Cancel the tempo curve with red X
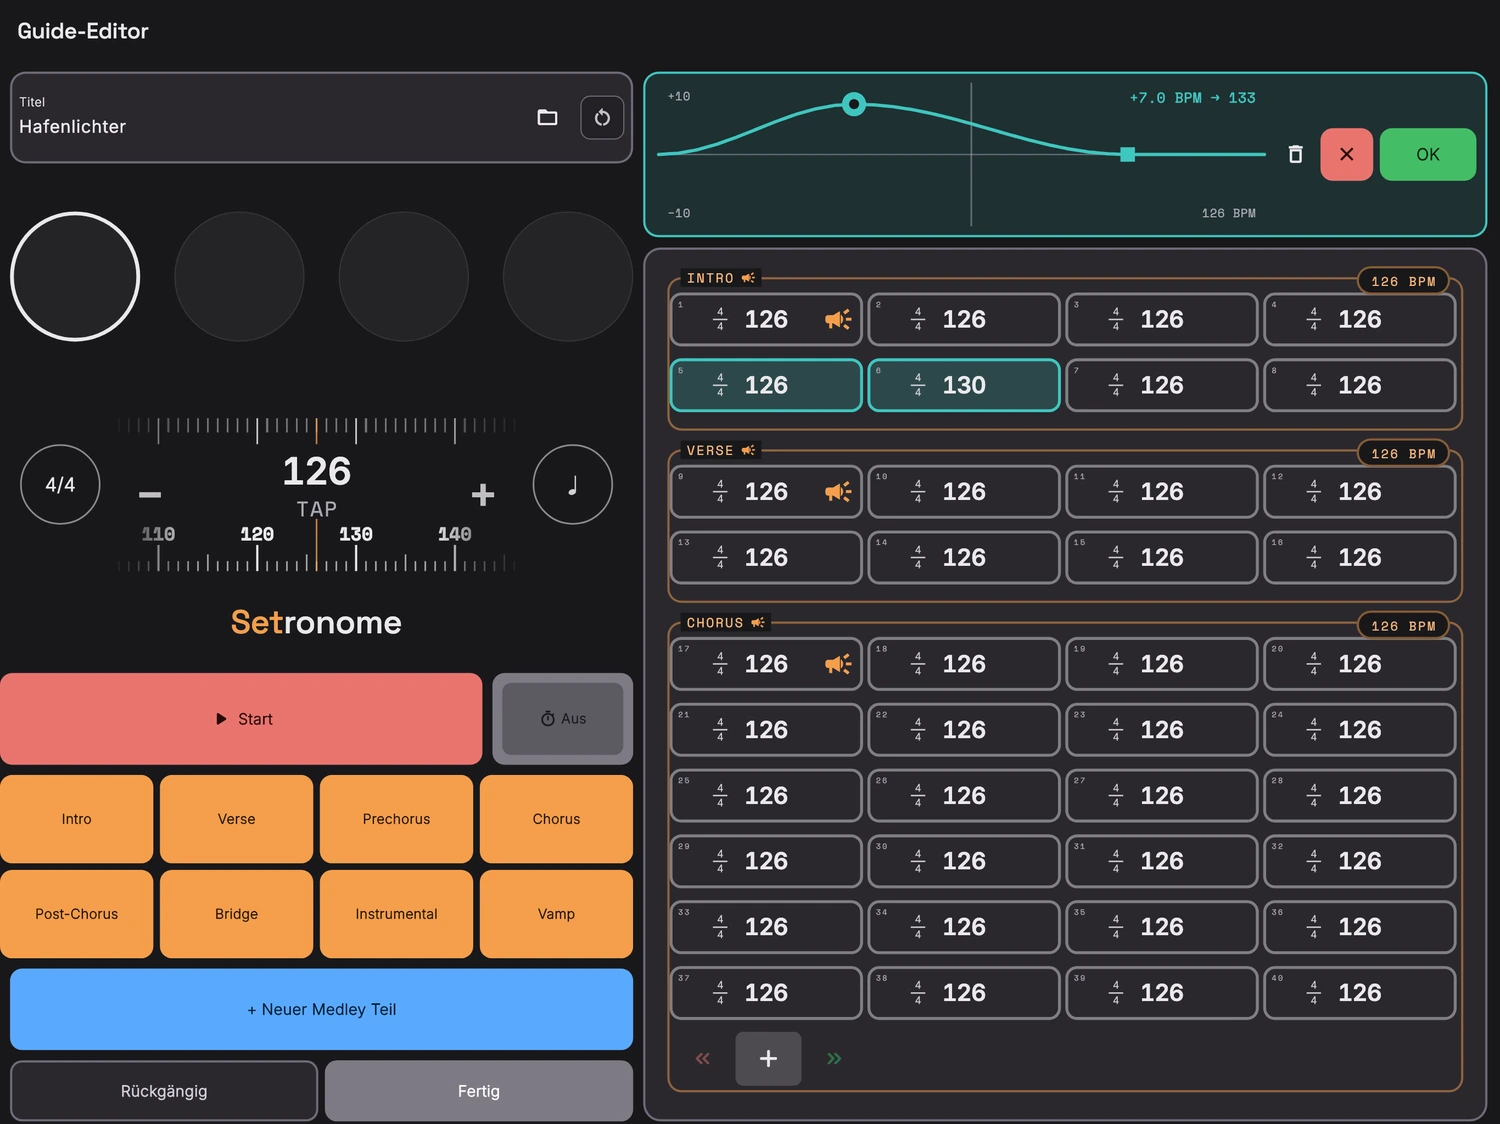The image size is (1500, 1124). point(1346,154)
